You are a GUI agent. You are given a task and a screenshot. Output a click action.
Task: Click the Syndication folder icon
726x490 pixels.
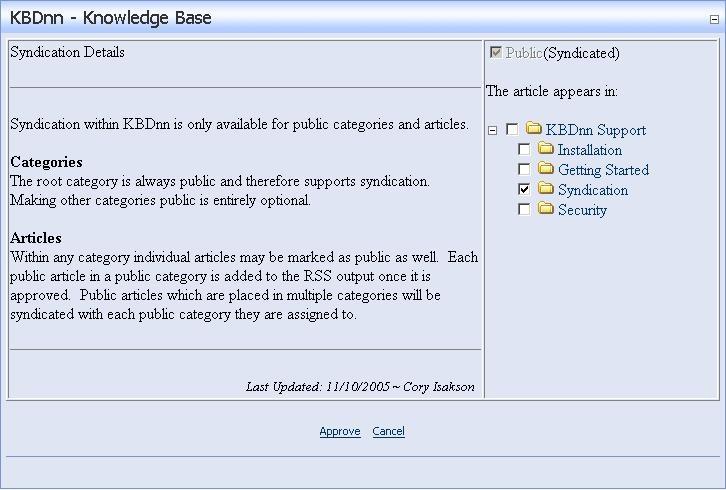[545, 189]
